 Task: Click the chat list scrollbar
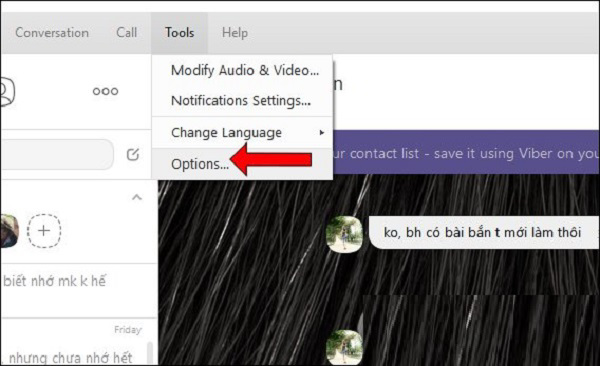[150, 353]
